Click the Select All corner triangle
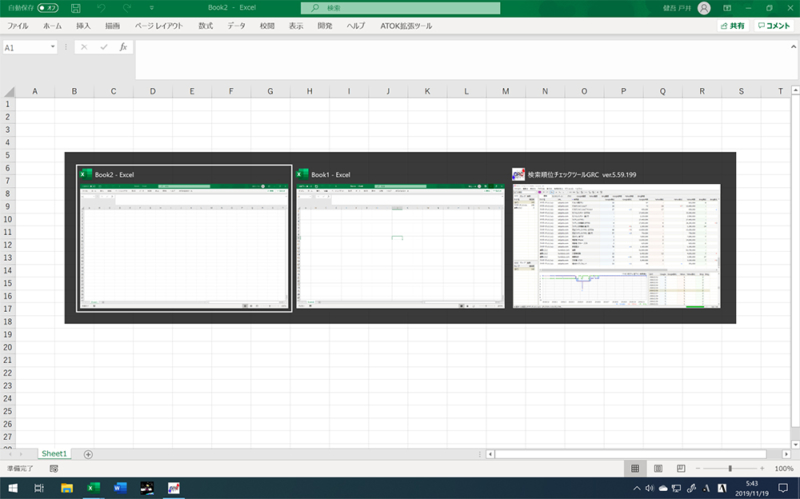 point(9,92)
